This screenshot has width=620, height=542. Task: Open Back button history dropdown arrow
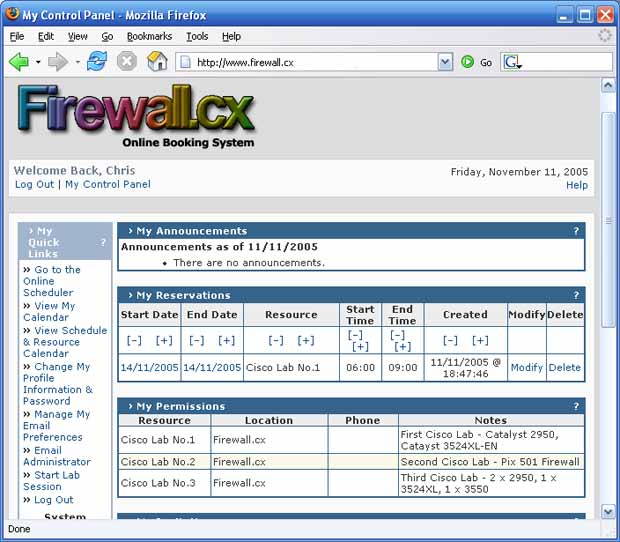[x=38, y=62]
